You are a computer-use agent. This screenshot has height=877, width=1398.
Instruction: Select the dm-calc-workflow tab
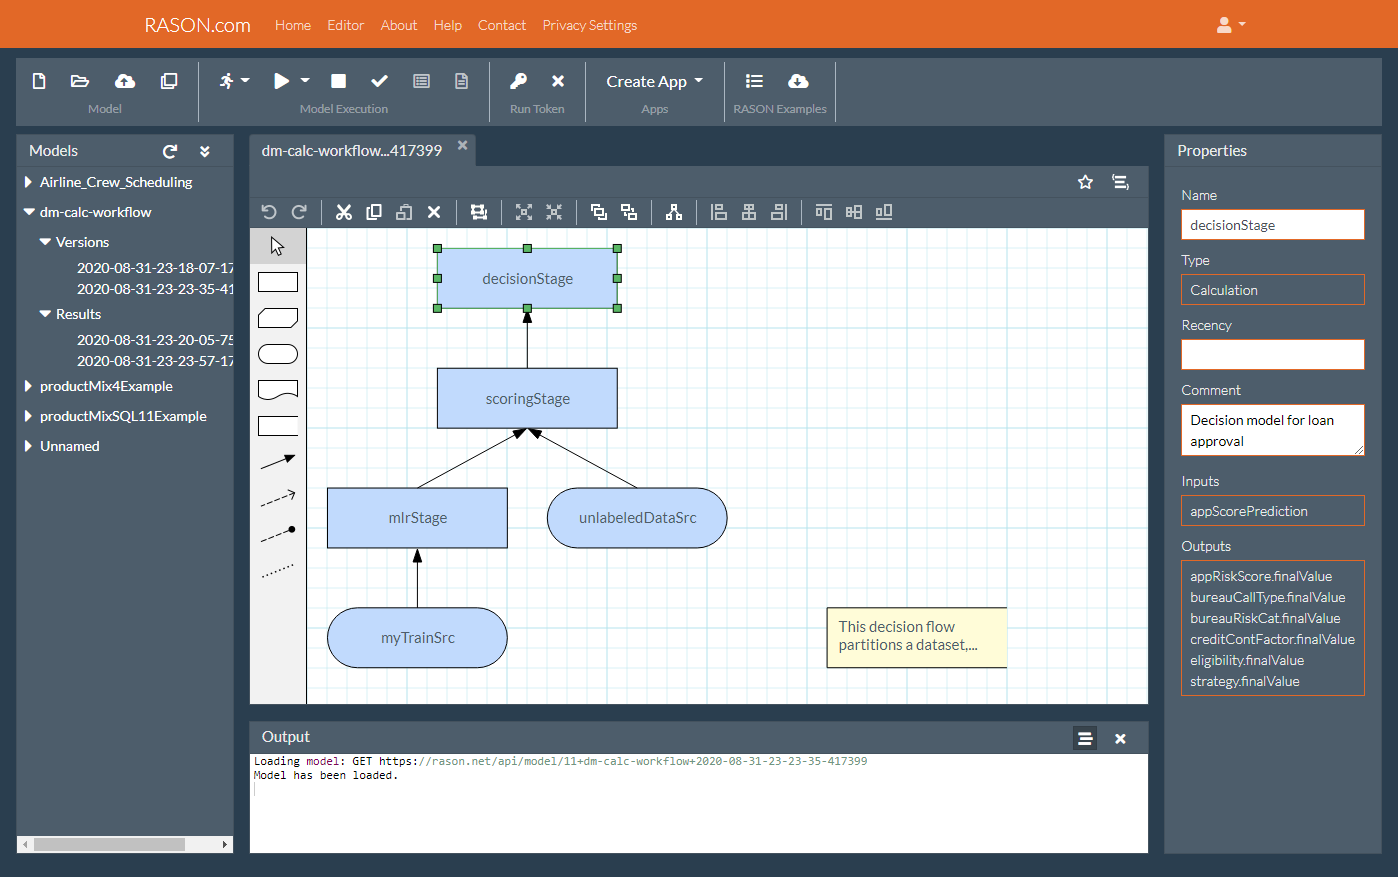pyautogui.click(x=351, y=151)
